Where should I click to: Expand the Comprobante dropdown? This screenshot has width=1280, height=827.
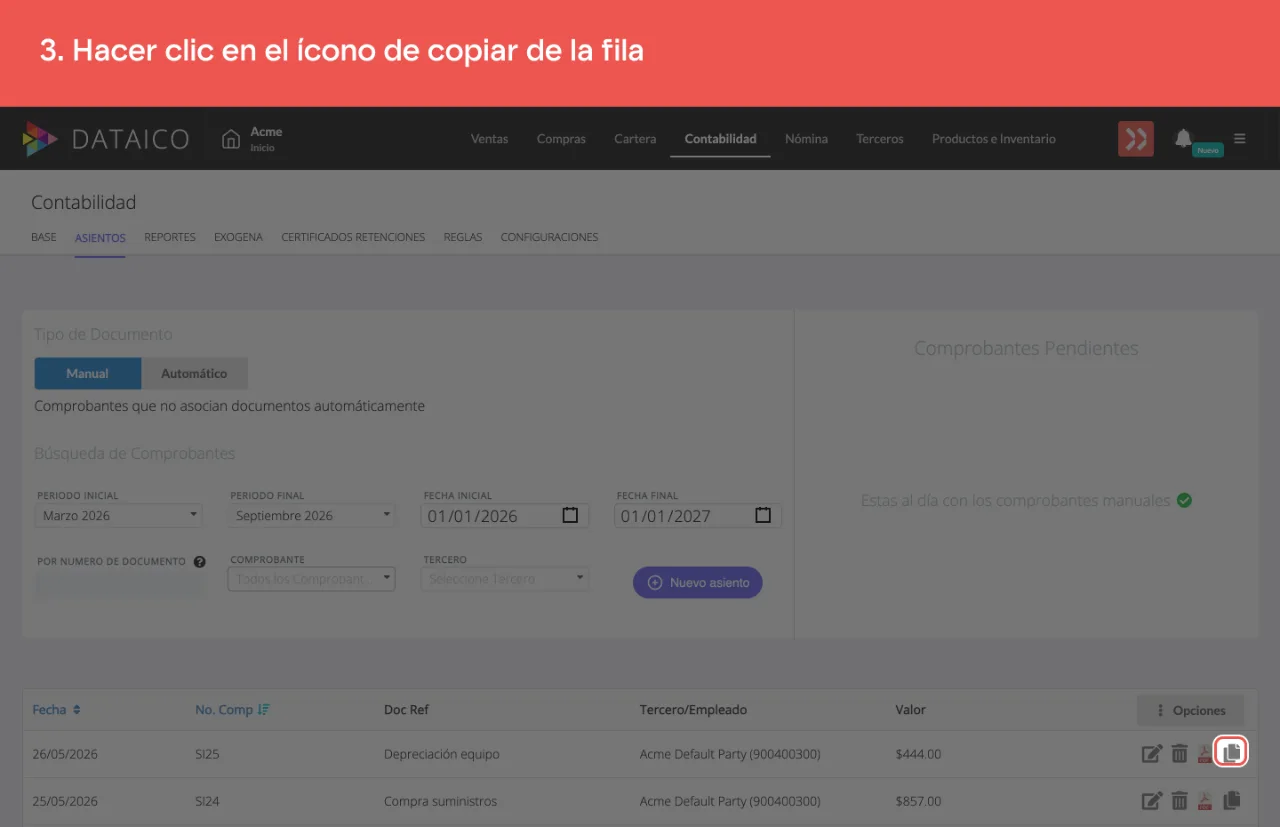click(x=312, y=579)
